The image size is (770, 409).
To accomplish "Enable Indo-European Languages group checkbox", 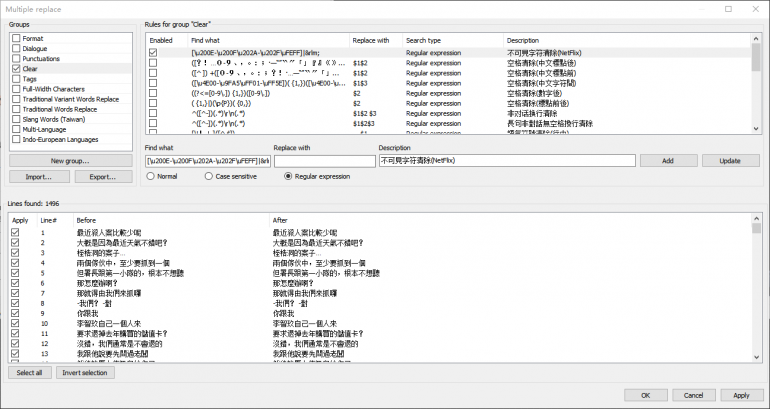I will coord(16,139).
